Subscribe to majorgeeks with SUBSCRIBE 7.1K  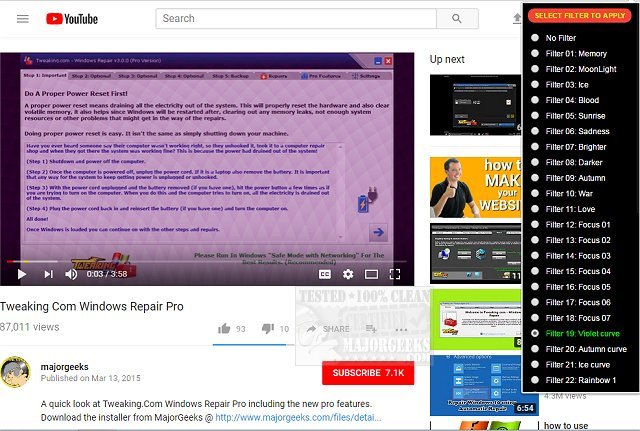pos(368,373)
